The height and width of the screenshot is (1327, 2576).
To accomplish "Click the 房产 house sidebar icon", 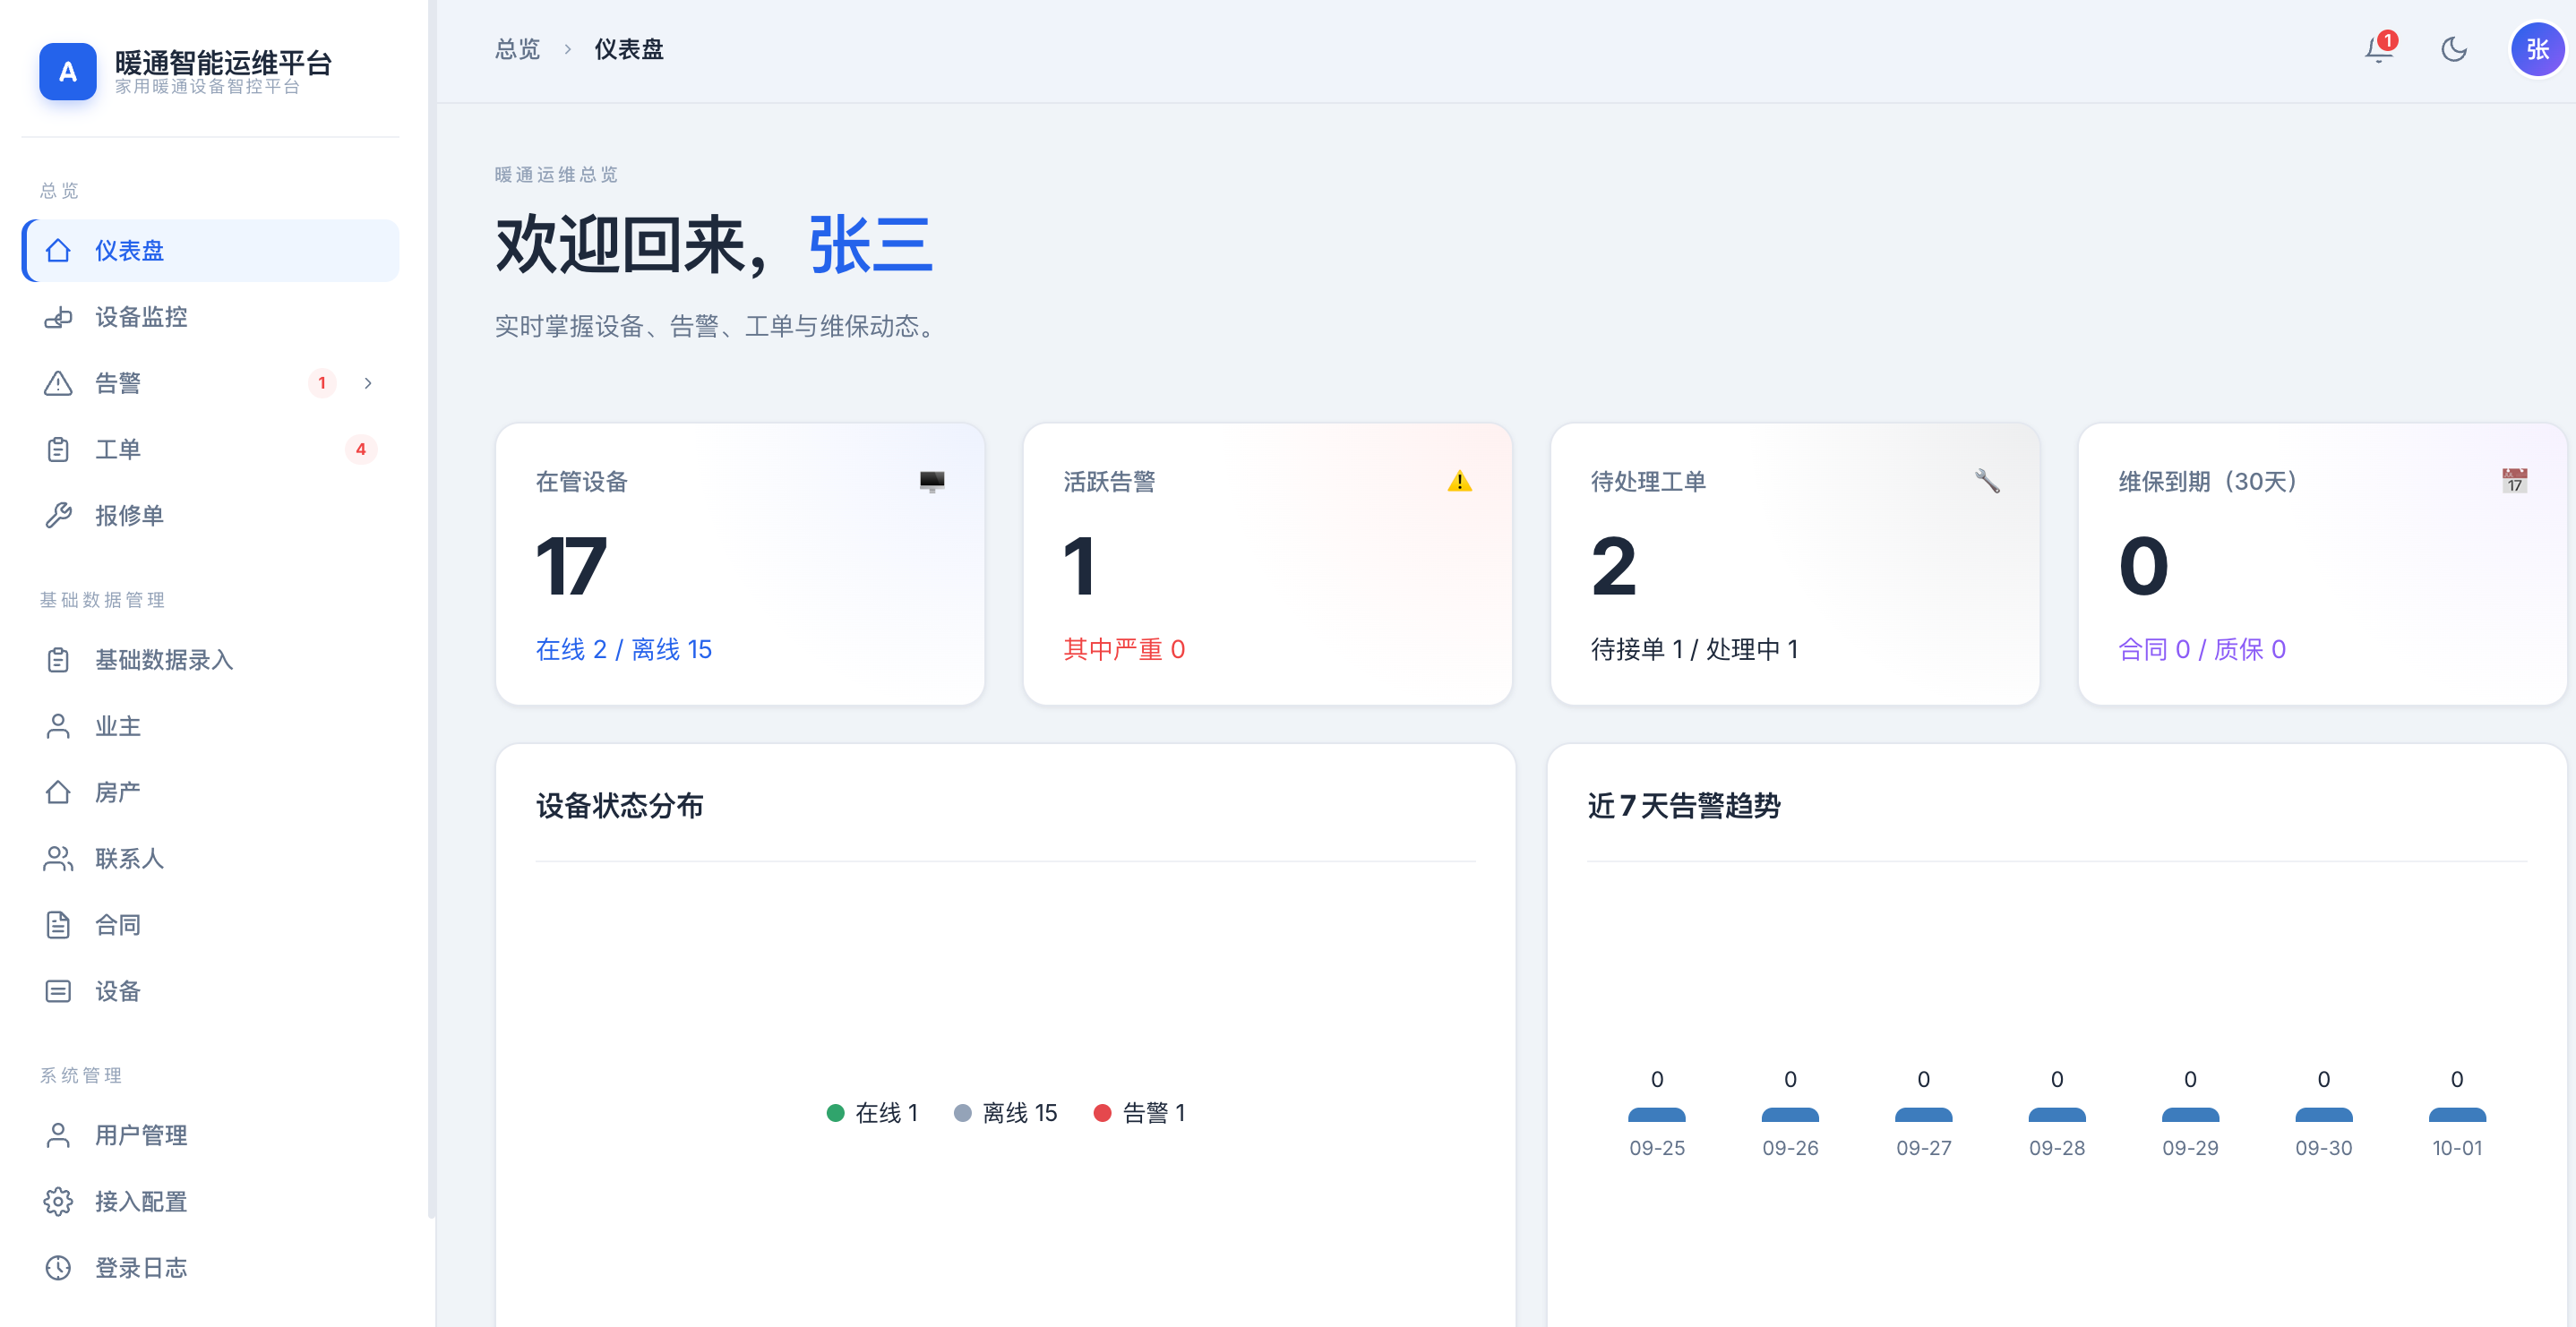I will 58,792.
